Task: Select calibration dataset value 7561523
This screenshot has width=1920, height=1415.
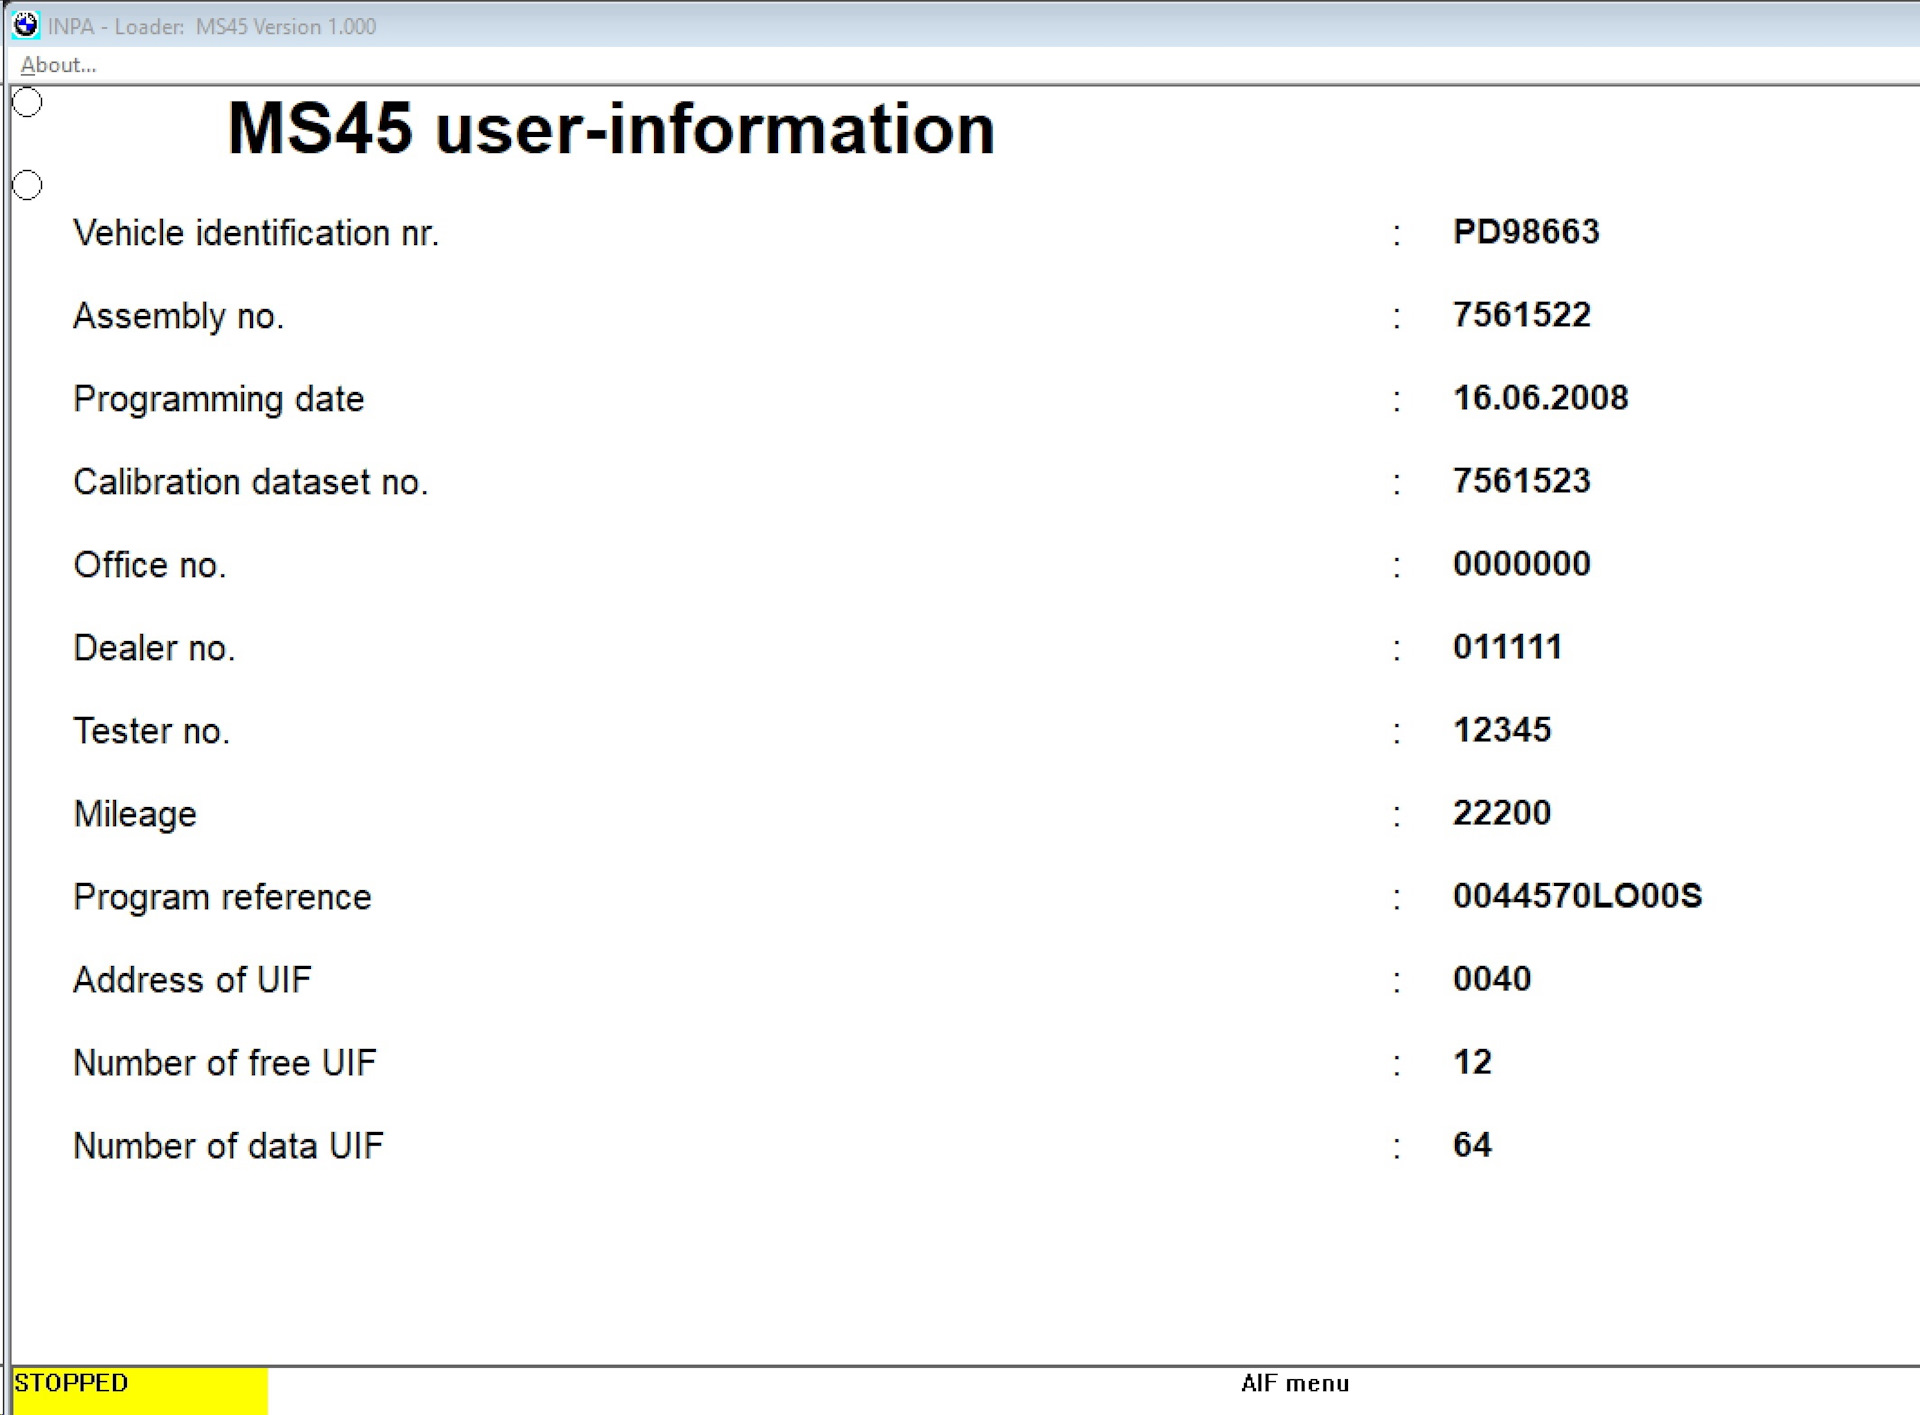Action: tap(1521, 481)
